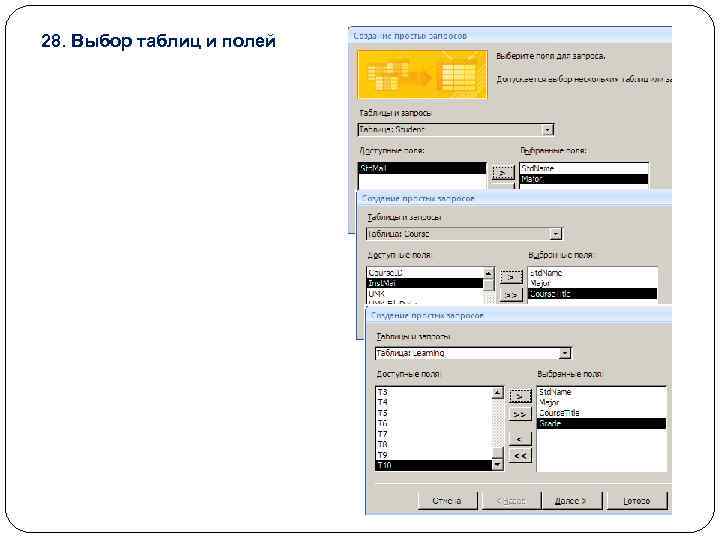Select T8 in the Learning available fields
Viewport: 720px width, 540px height.
(433, 444)
